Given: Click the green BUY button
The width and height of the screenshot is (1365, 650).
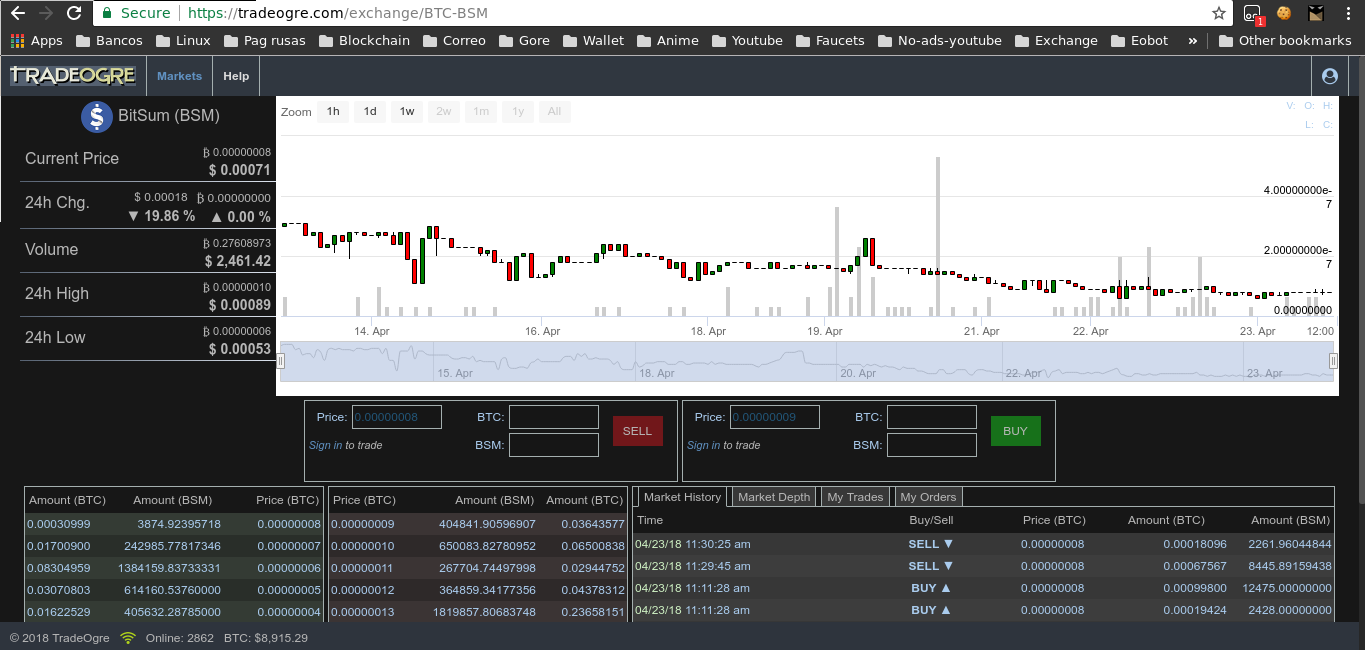Looking at the screenshot, I should pos(1015,431).
